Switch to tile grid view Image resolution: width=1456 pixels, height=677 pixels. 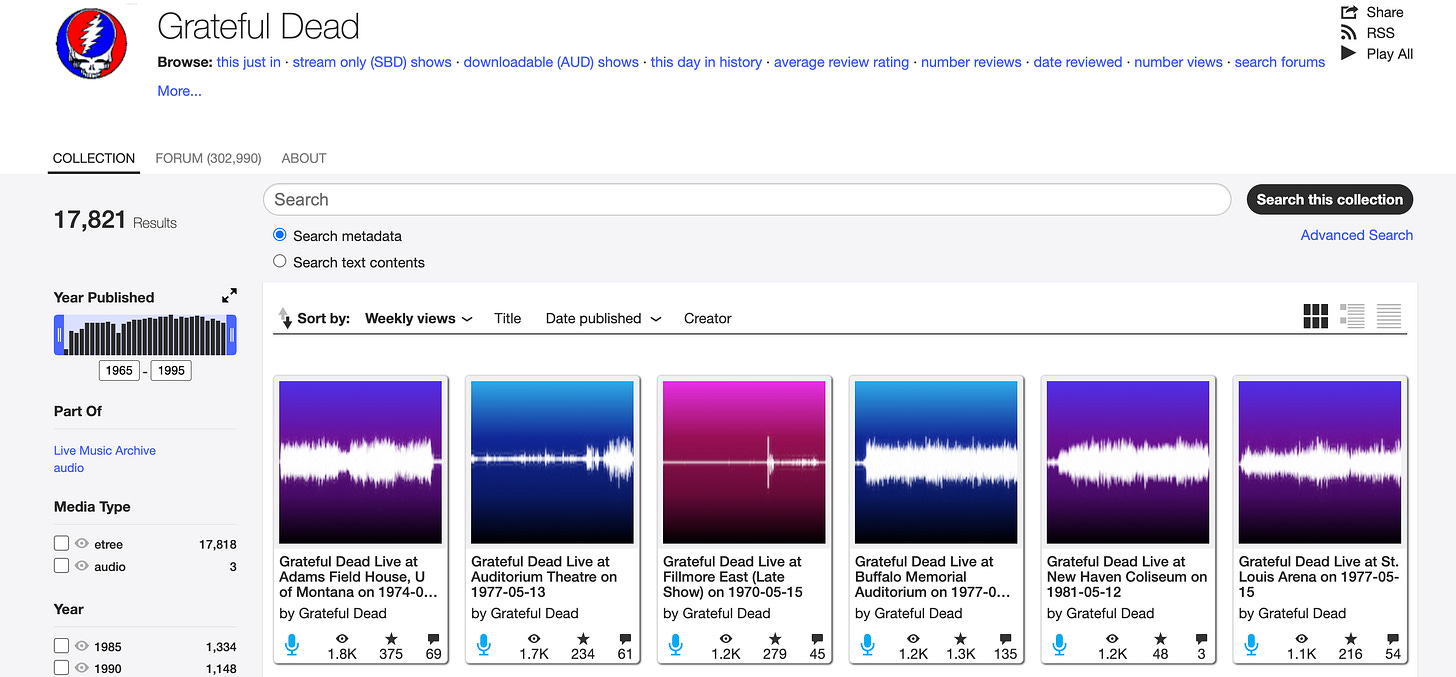[x=1315, y=316]
